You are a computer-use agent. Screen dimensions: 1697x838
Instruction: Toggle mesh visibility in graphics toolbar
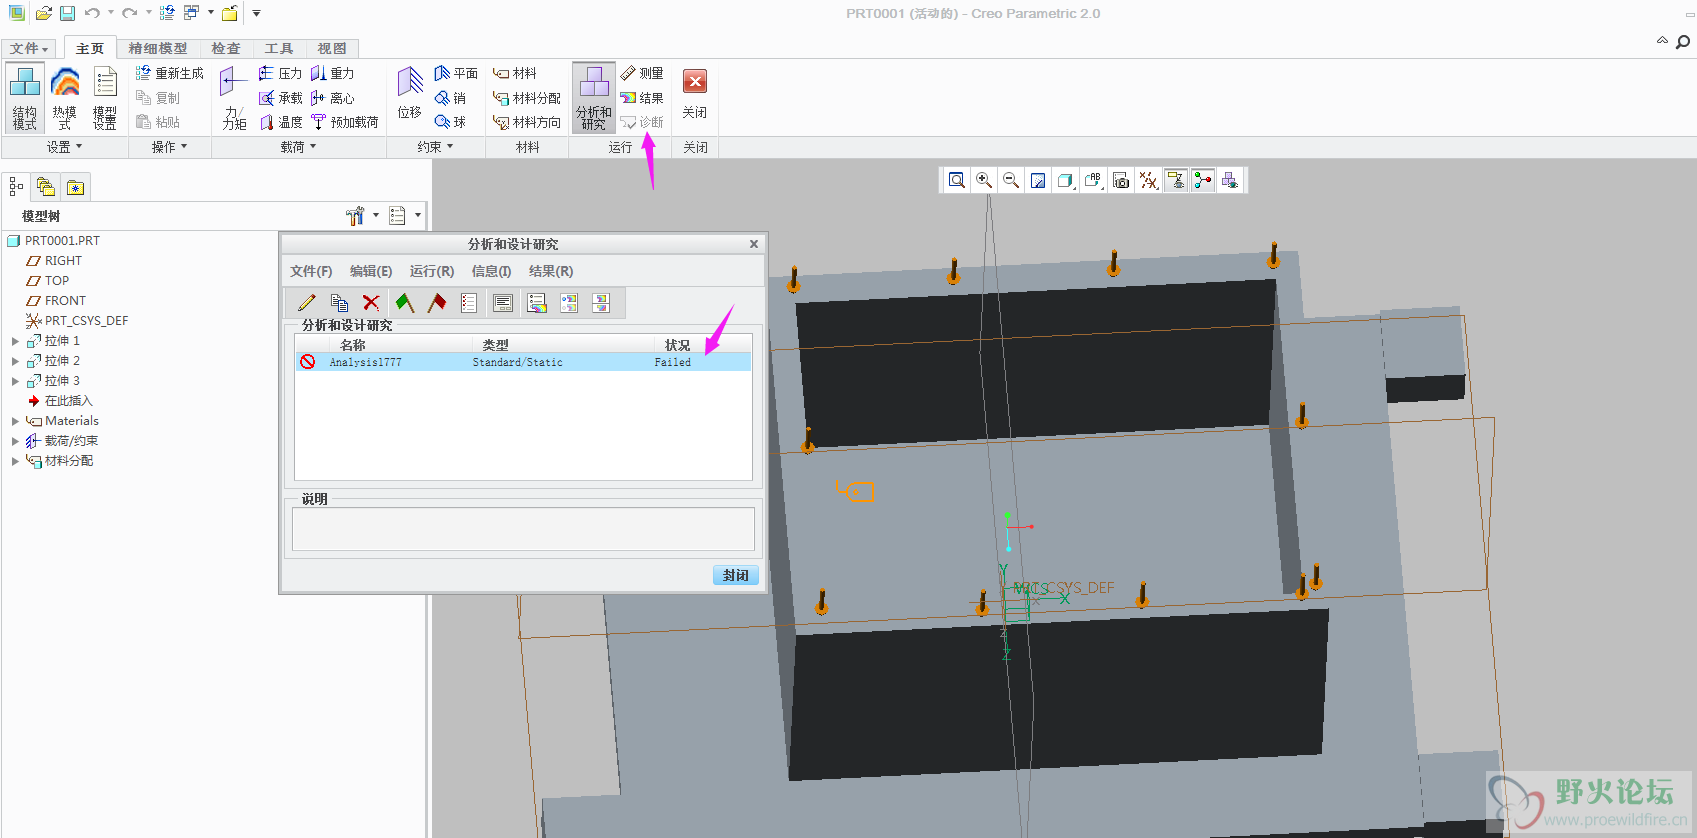click(x=1230, y=180)
